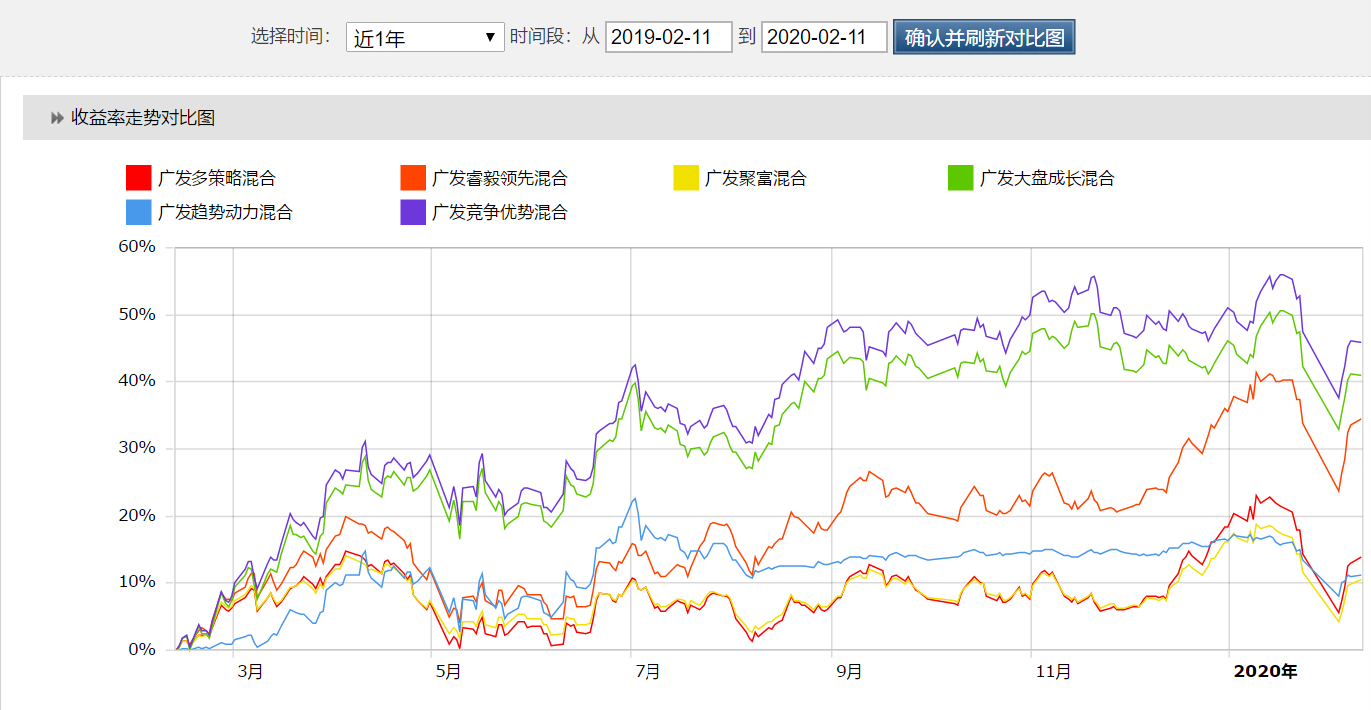Click the 20% y-axis label
Screen dimensions: 1371x710
coord(138,516)
